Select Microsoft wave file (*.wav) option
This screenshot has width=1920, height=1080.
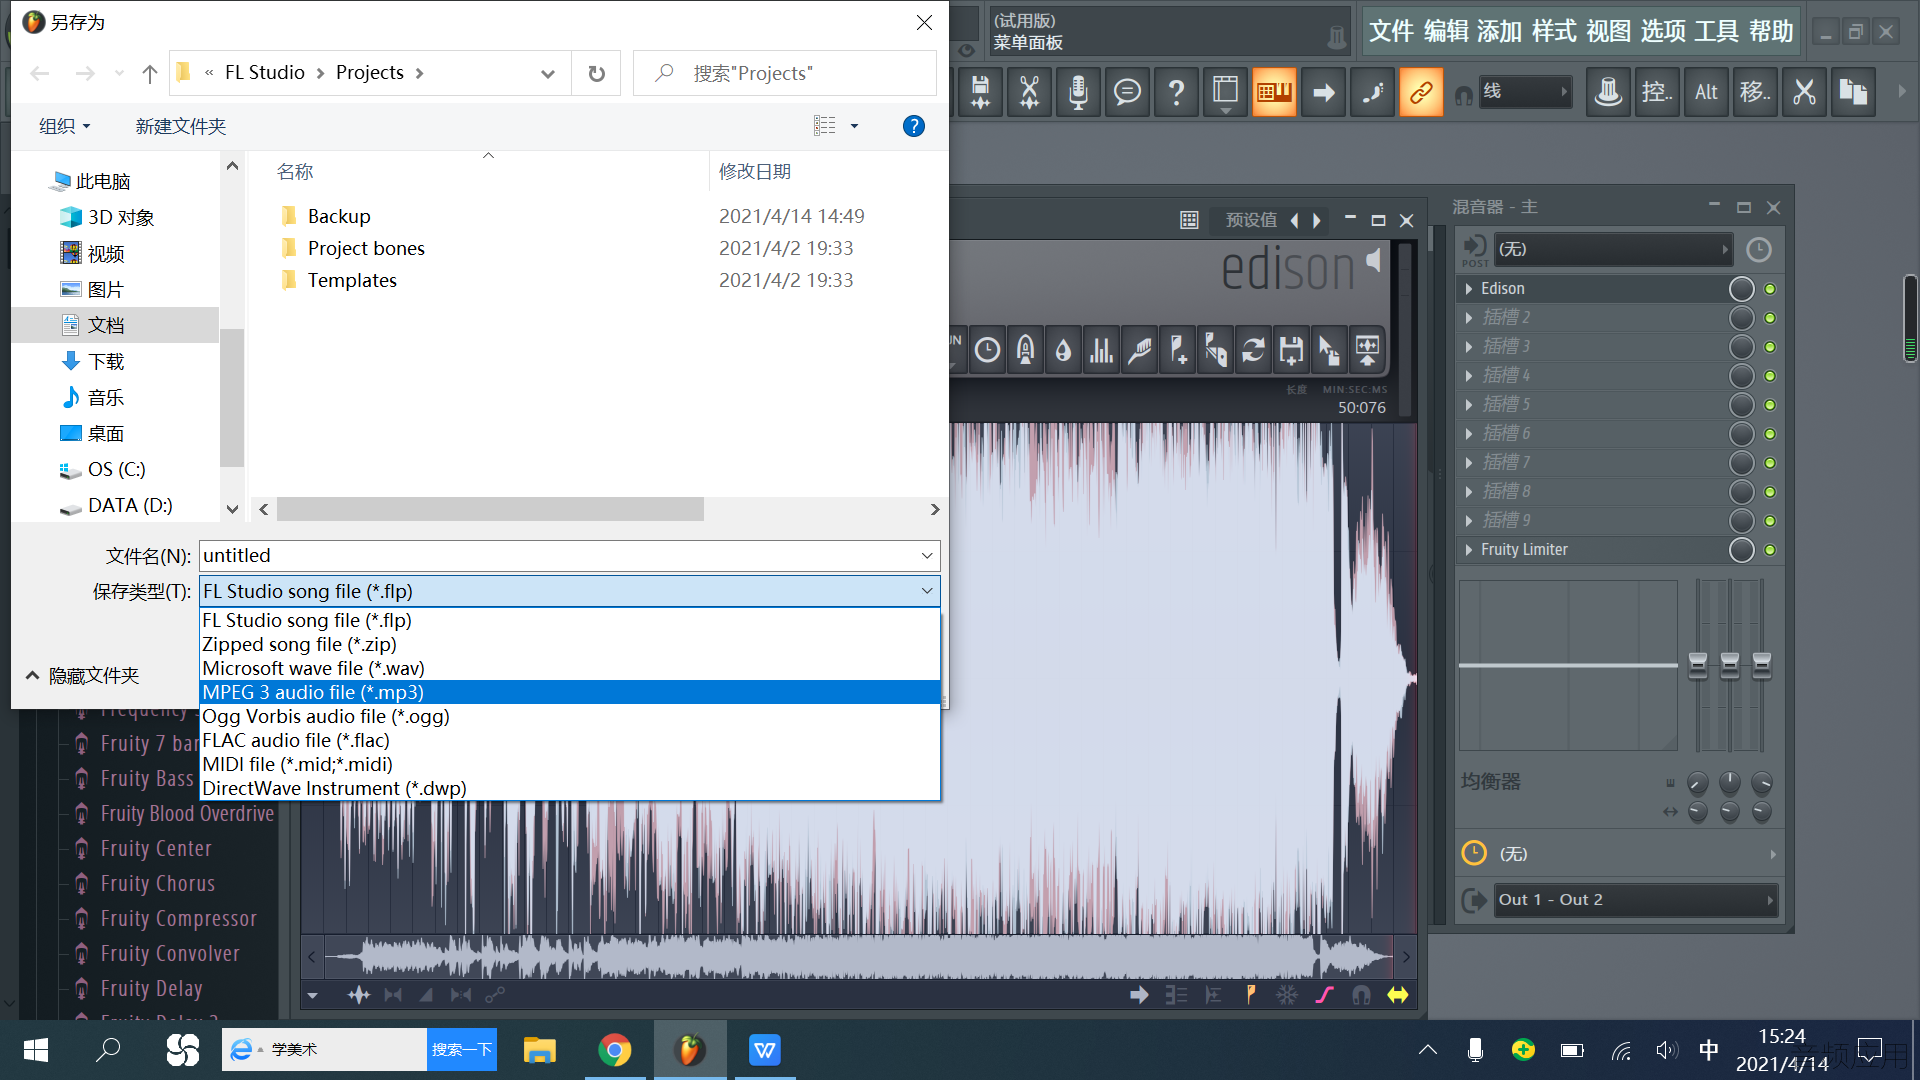(x=570, y=668)
